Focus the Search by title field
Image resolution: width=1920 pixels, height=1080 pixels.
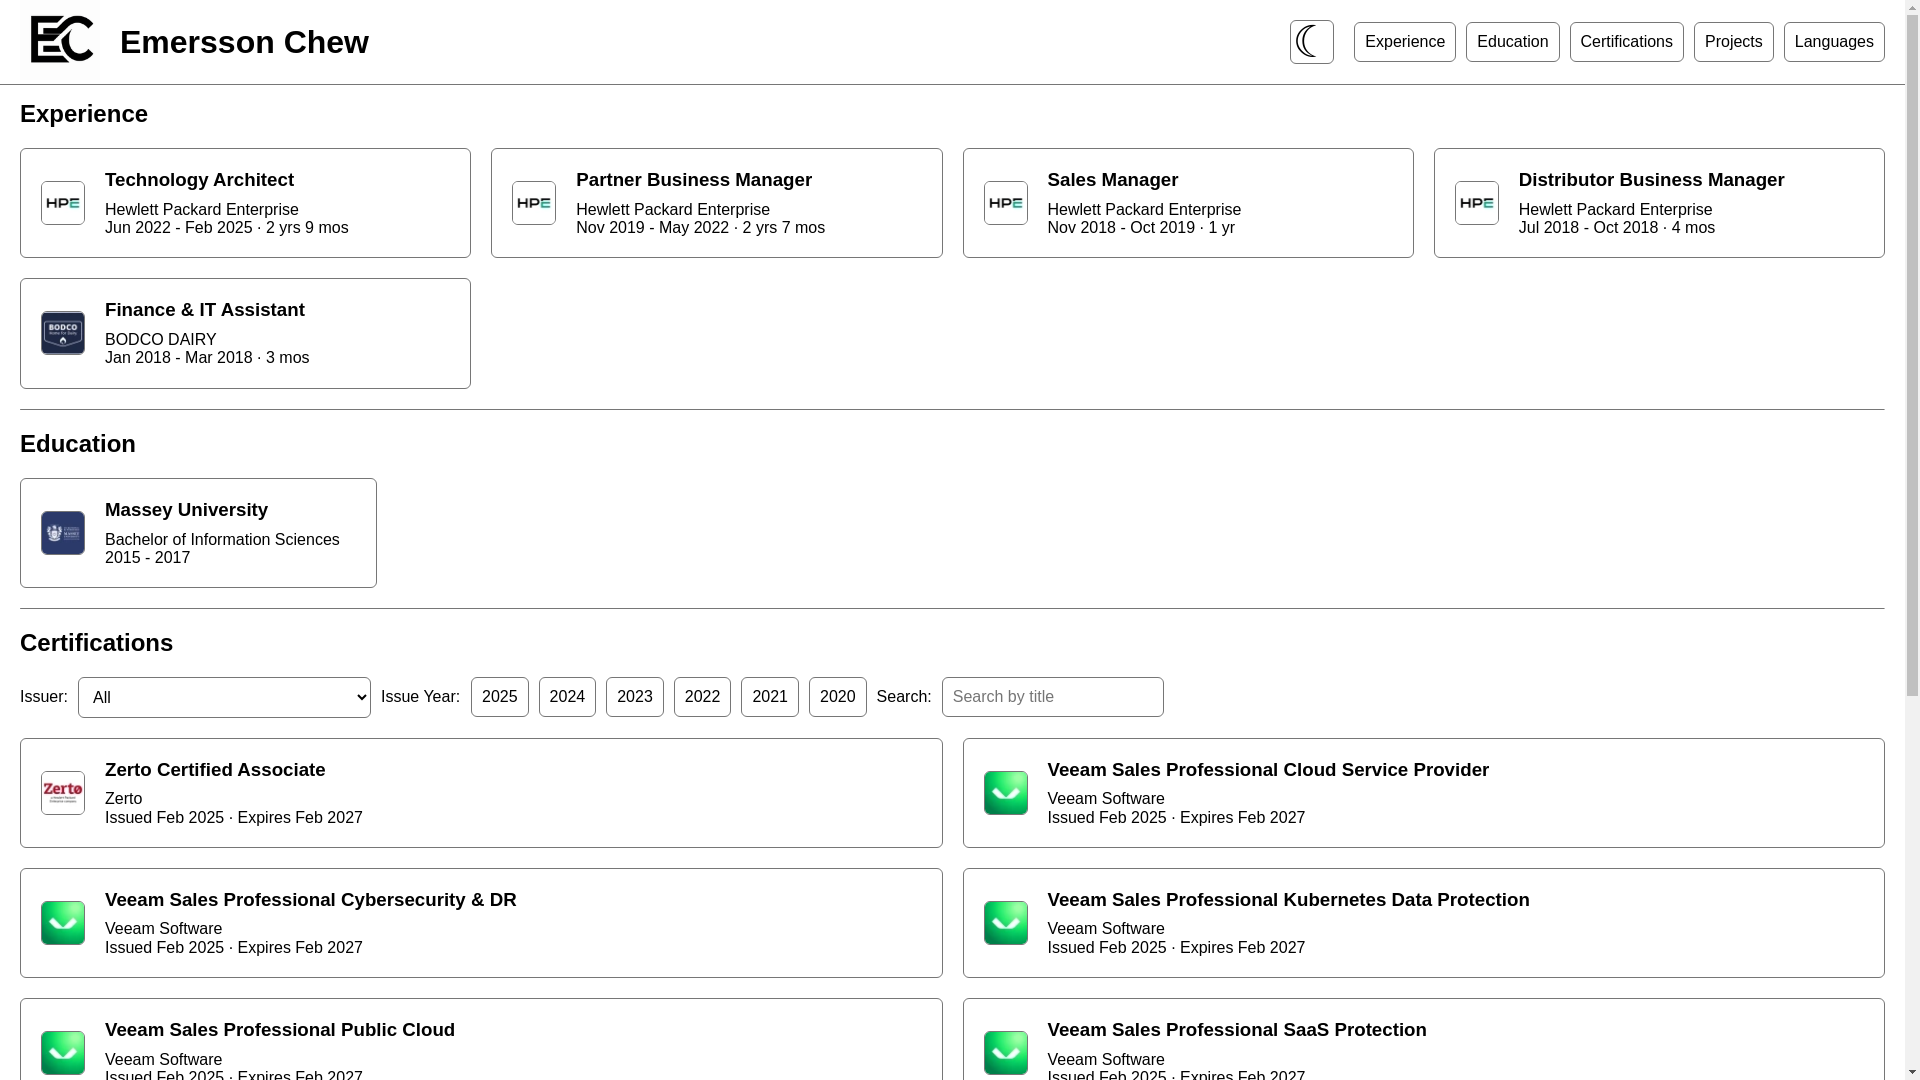[x=1052, y=697]
